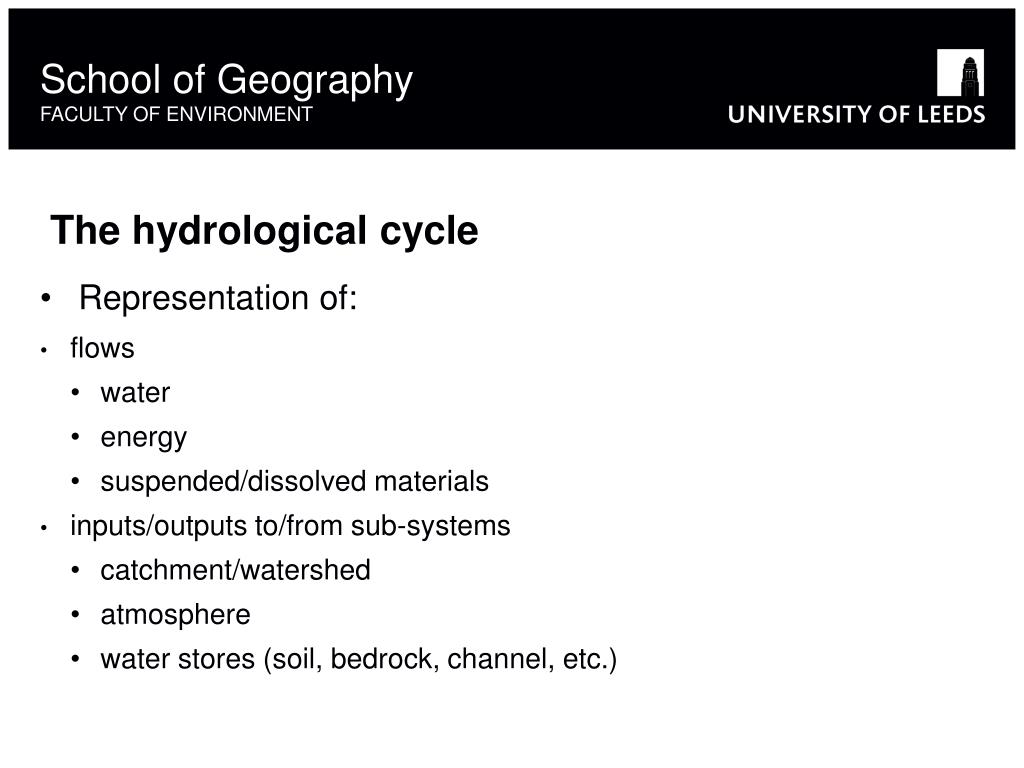Click the bullet dot before flows
The height and width of the screenshot is (768, 1024).
44,351
